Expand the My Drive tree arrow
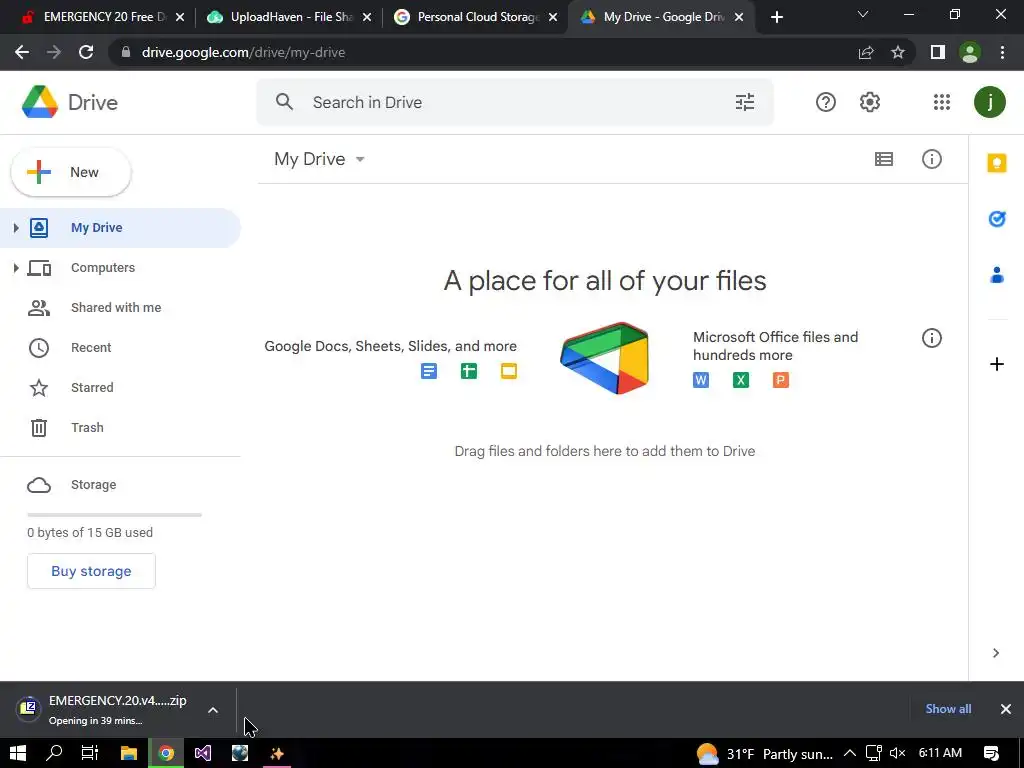Viewport: 1024px width, 768px height. tap(16, 228)
